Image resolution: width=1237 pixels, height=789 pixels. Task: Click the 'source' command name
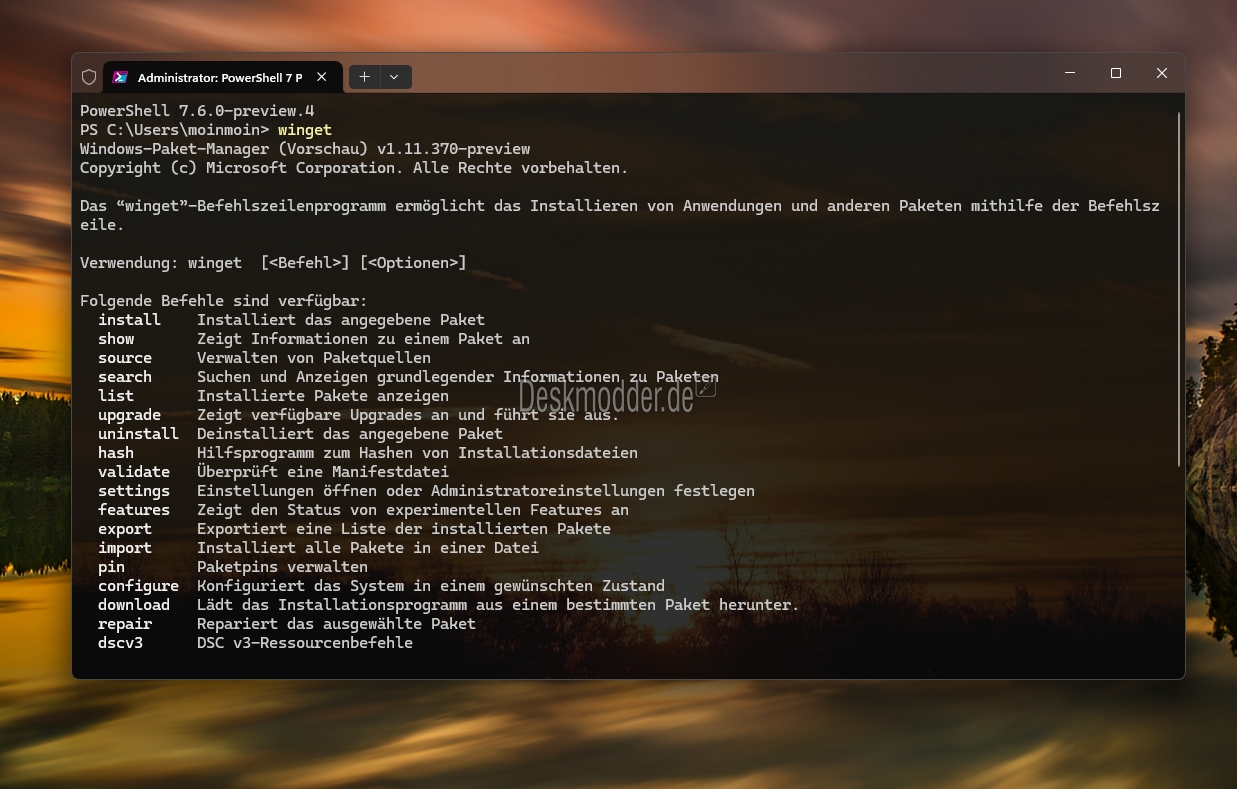(125, 358)
